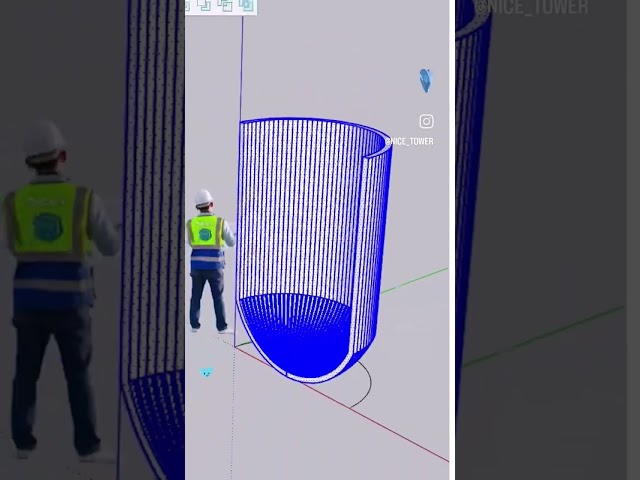Image resolution: width=640 pixels, height=480 pixels.
Task: Click the Solid Tools icon left of the teal-filled one
Action: coord(225,5)
